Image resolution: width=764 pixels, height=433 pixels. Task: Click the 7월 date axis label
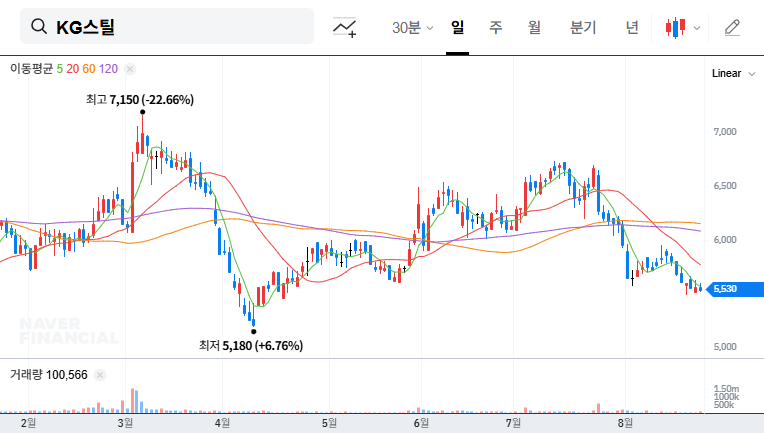(x=513, y=423)
